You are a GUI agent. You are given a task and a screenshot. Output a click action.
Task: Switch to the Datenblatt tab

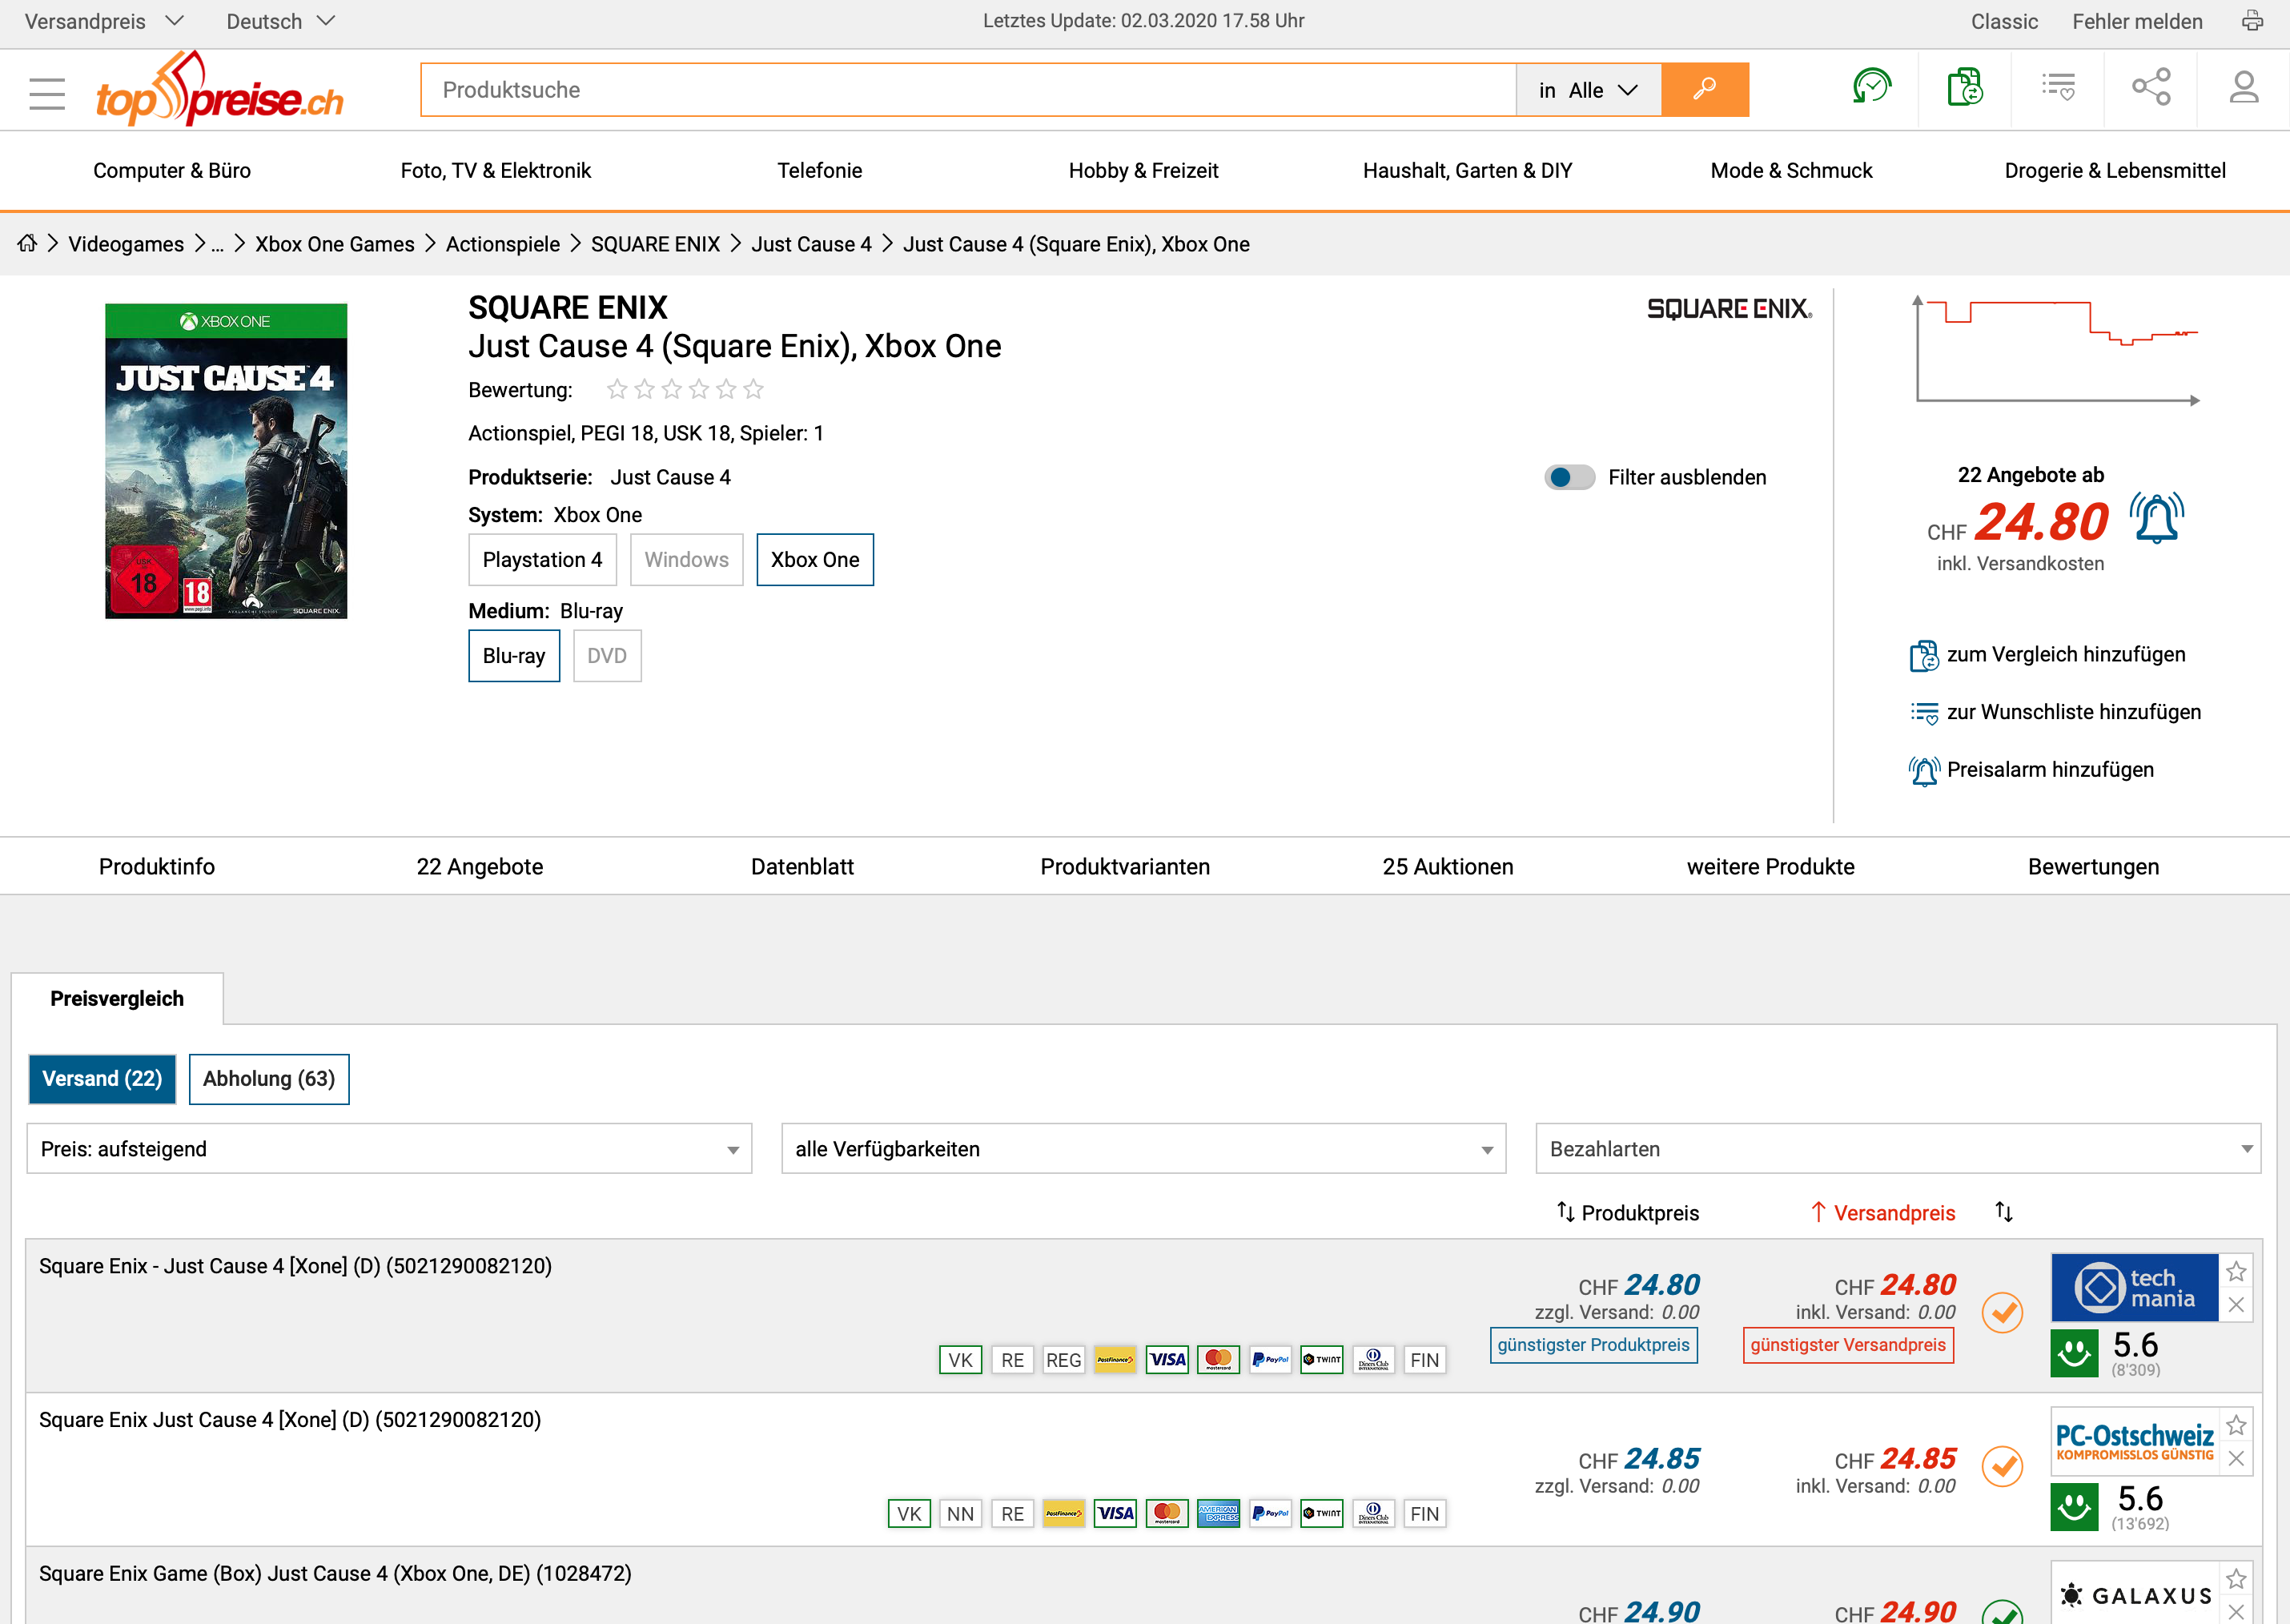click(x=802, y=867)
